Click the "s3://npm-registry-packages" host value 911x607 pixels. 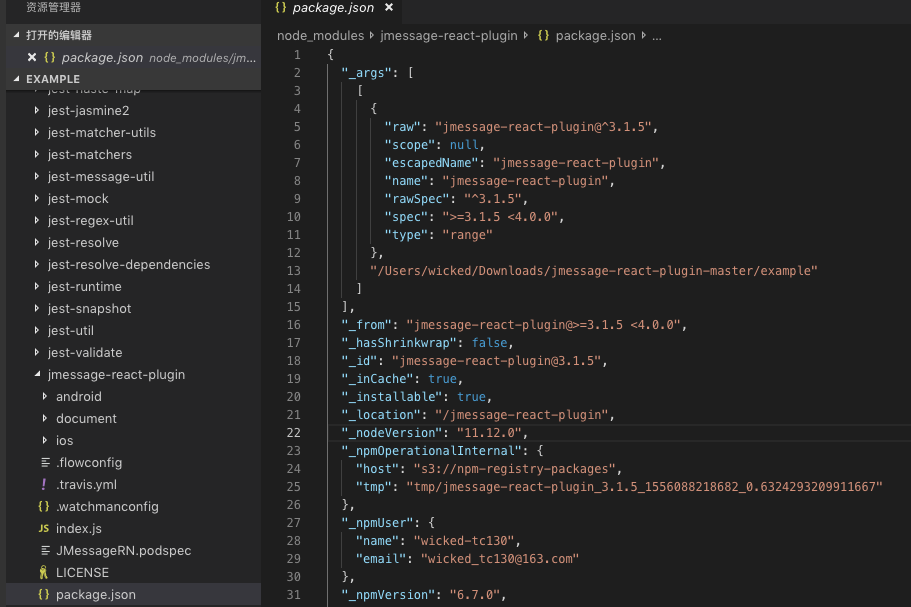(x=514, y=469)
